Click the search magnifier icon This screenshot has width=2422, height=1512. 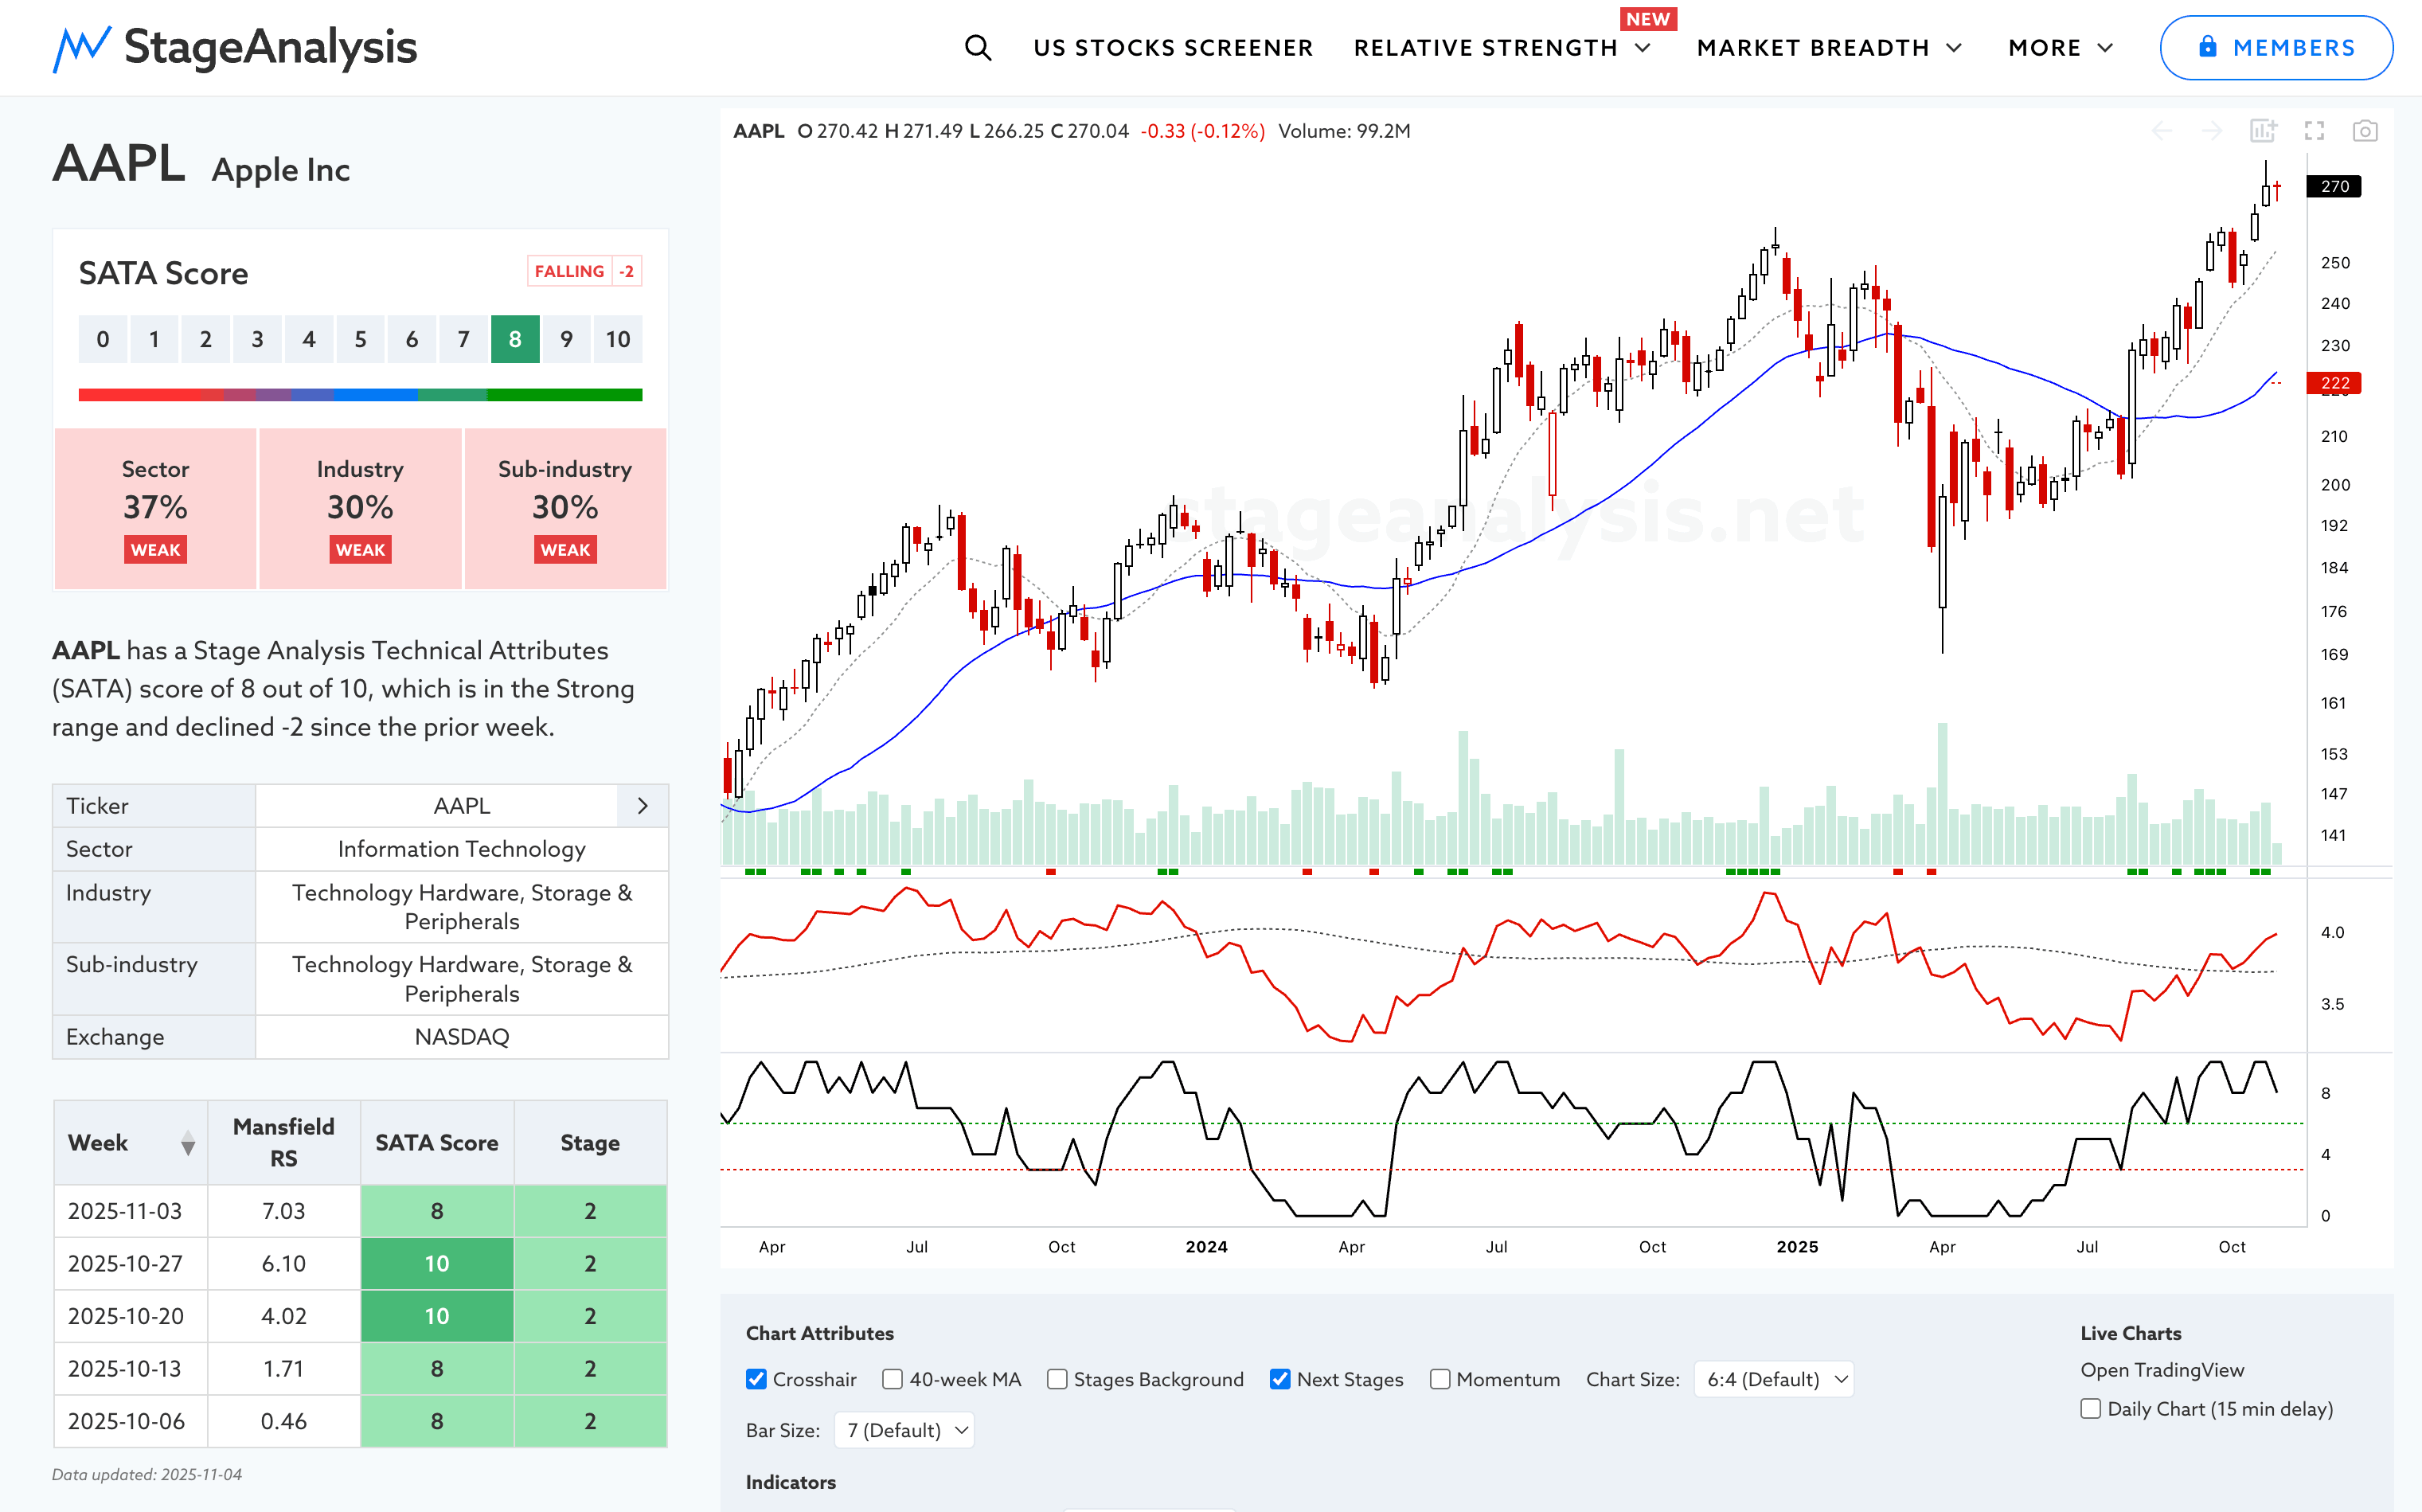(x=977, y=47)
